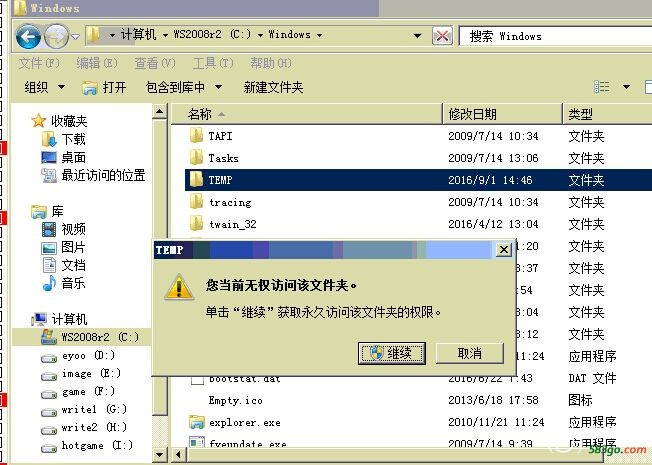Screen dimensions: 652x465
Task: Open 下载 in favorites
Action: click(x=64, y=139)
